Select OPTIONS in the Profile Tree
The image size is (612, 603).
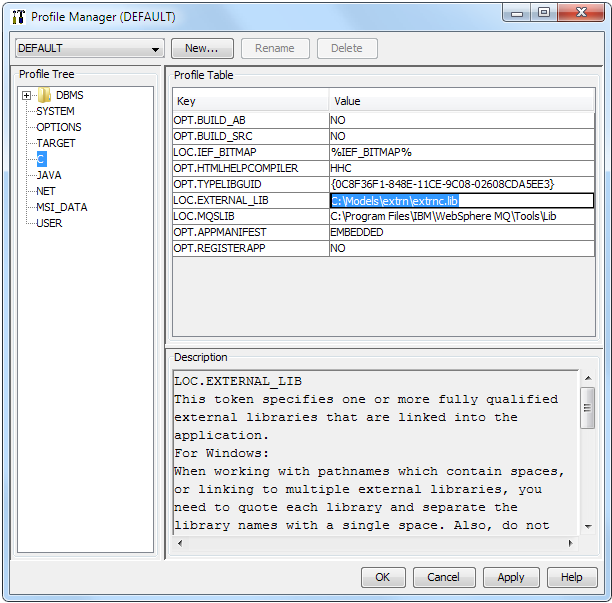59,127
